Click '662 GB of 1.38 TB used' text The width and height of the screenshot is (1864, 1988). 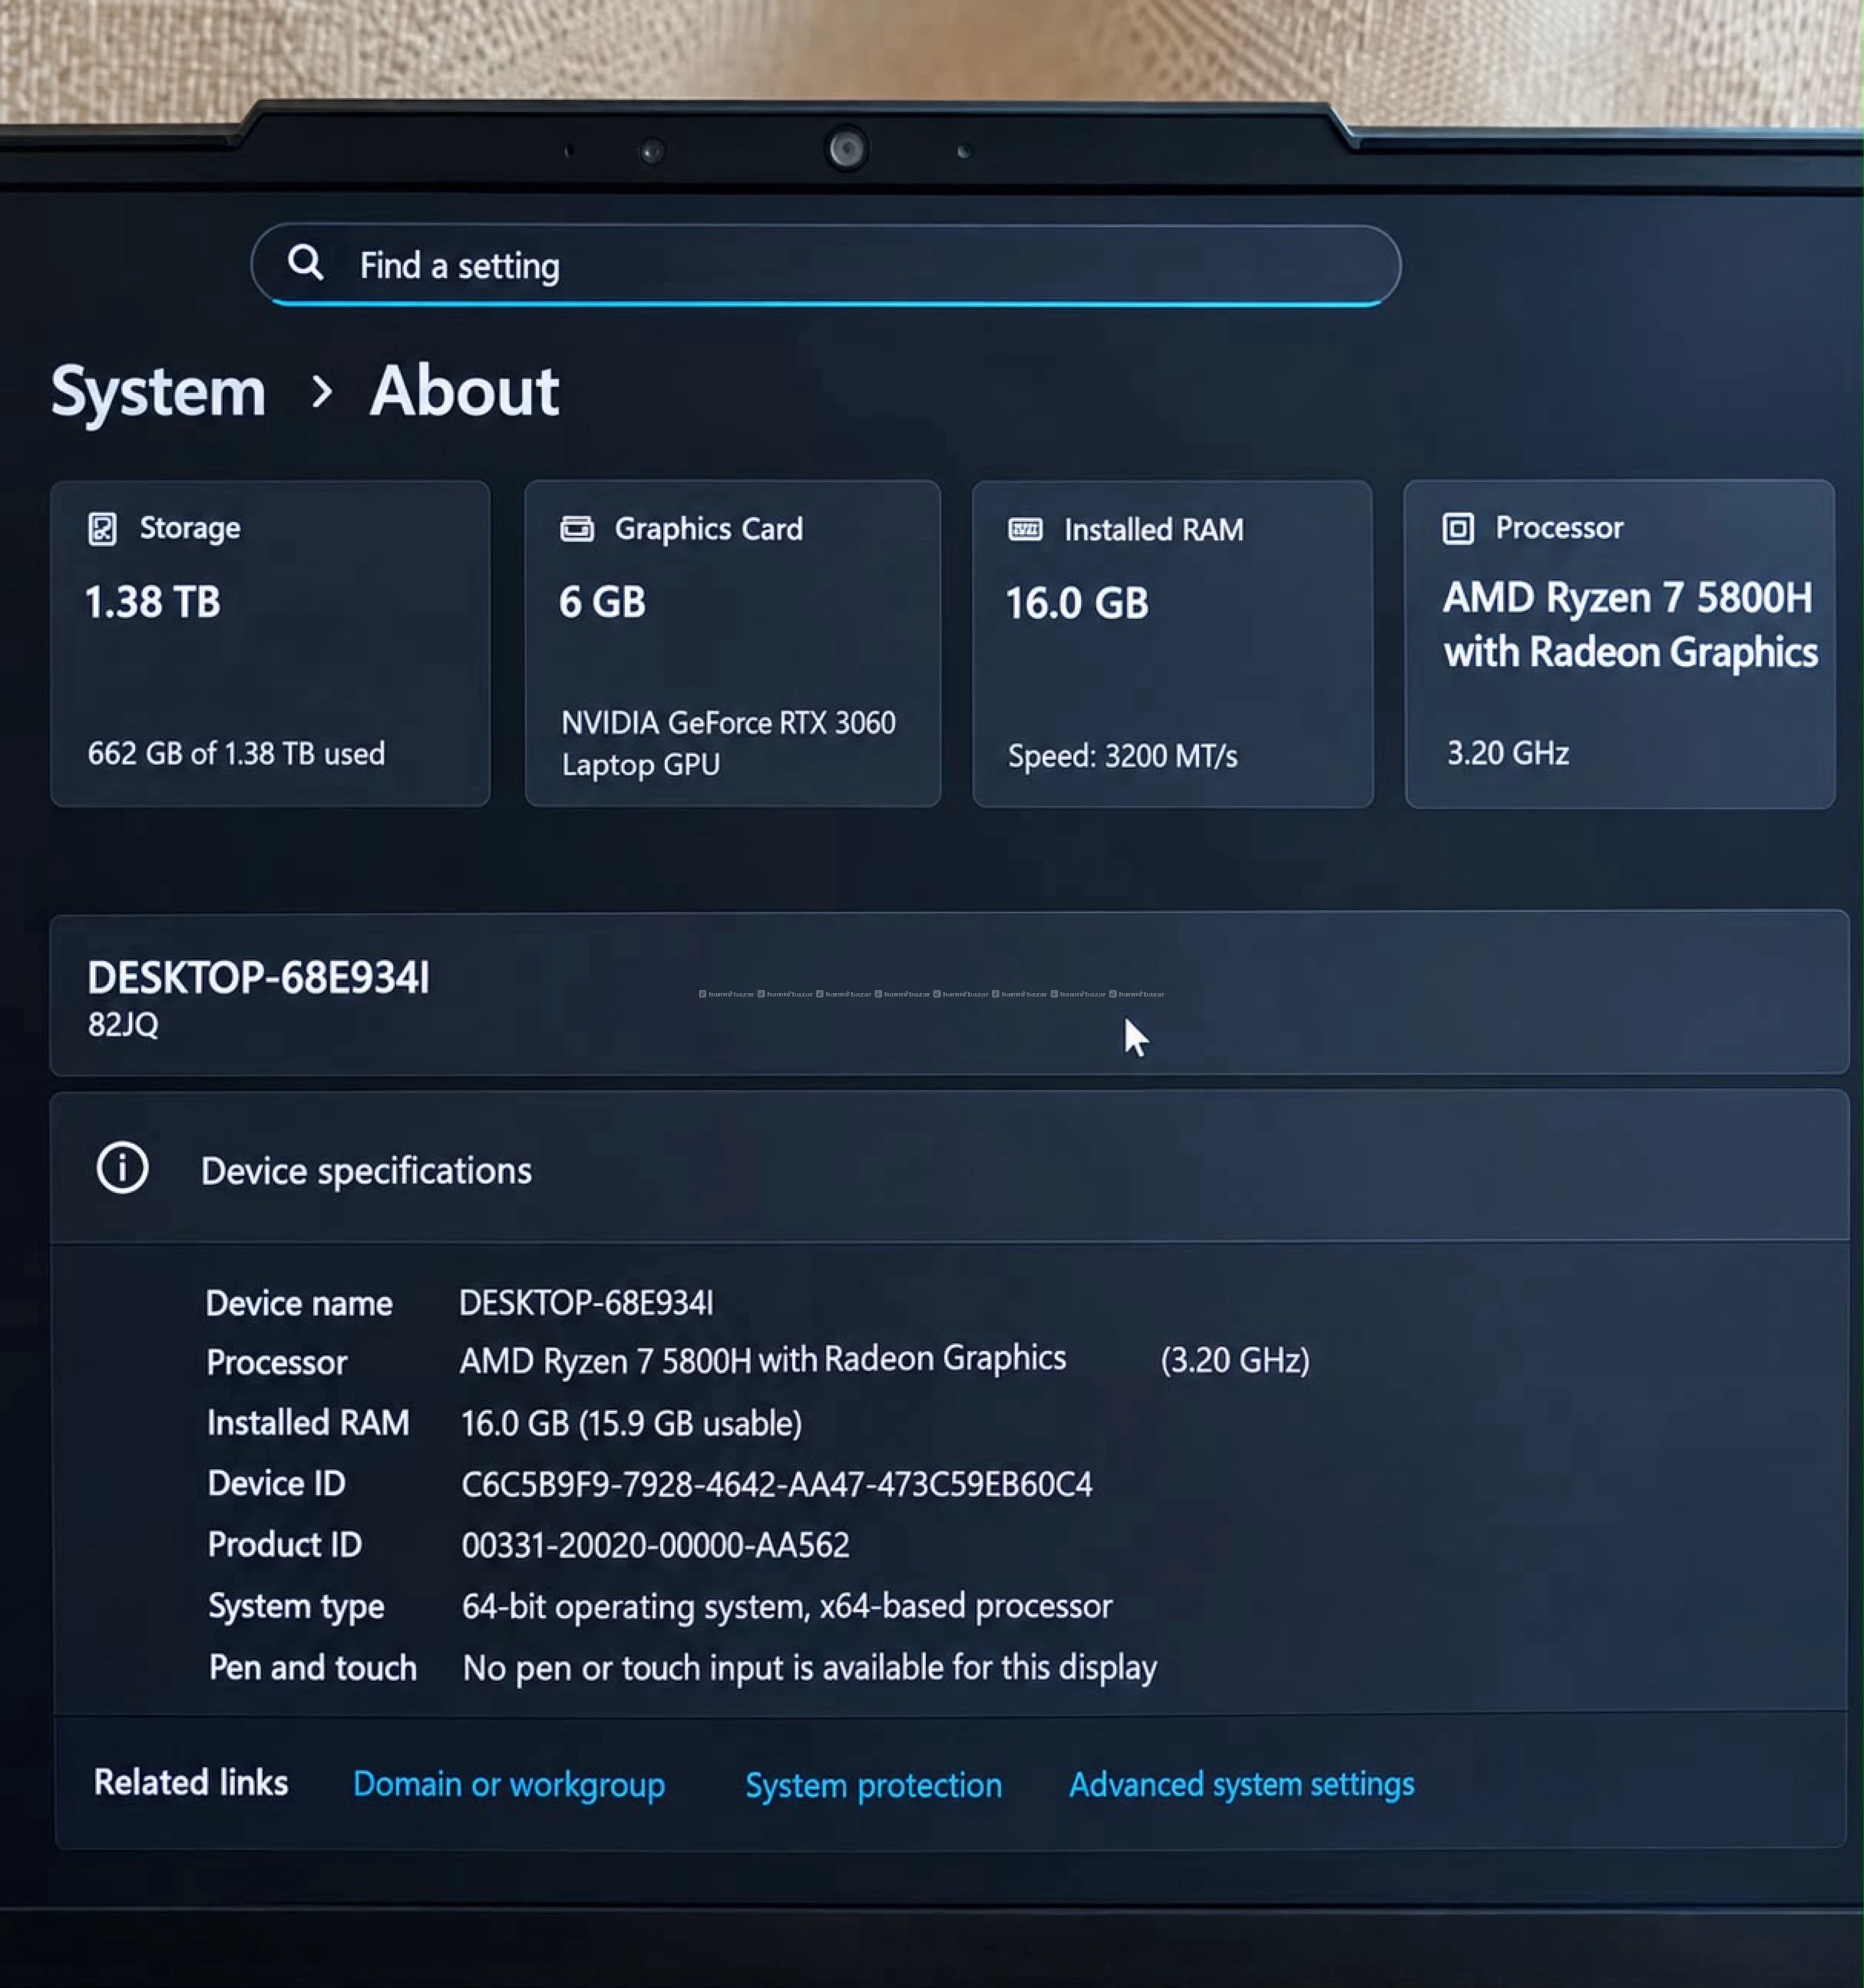[x=236, y=754]
